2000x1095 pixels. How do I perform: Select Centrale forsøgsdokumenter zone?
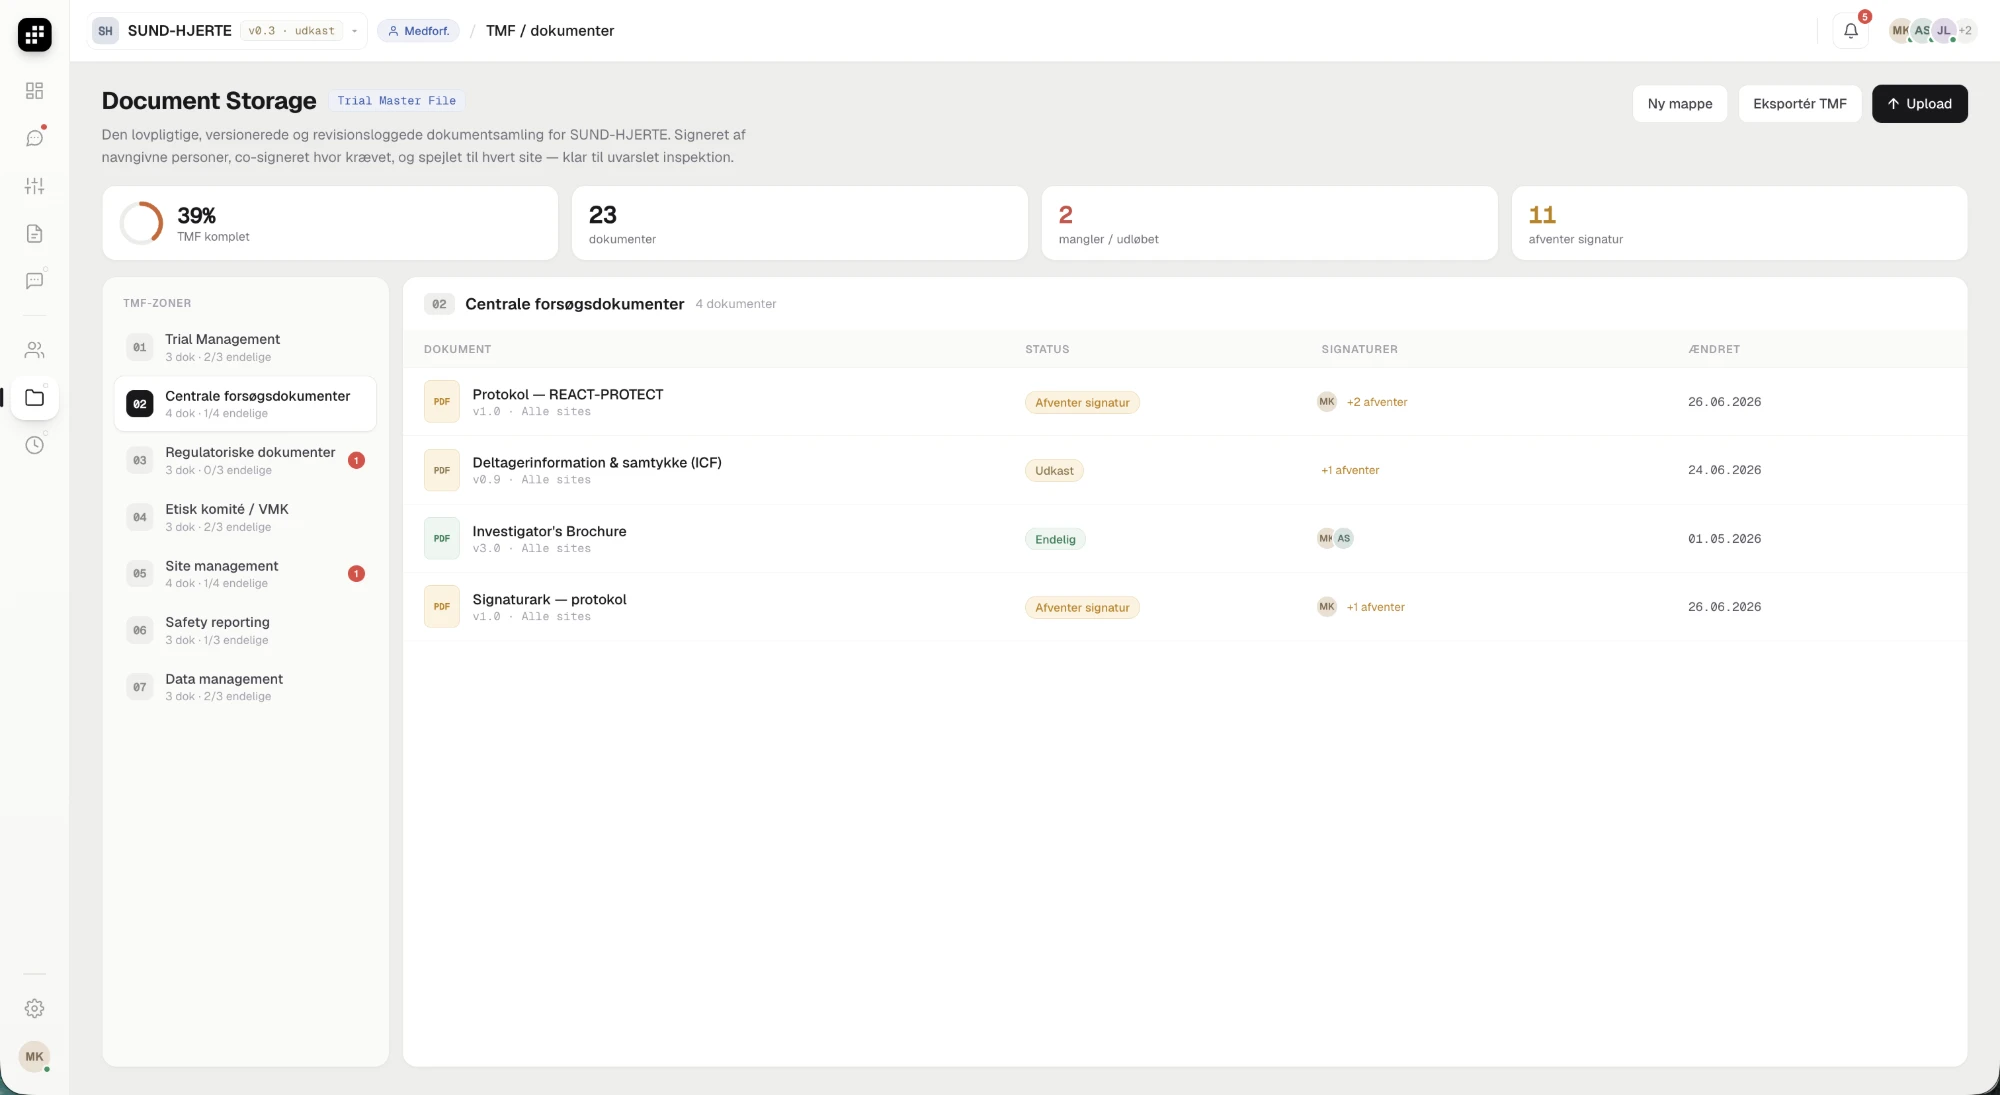[x=245, y=404]
